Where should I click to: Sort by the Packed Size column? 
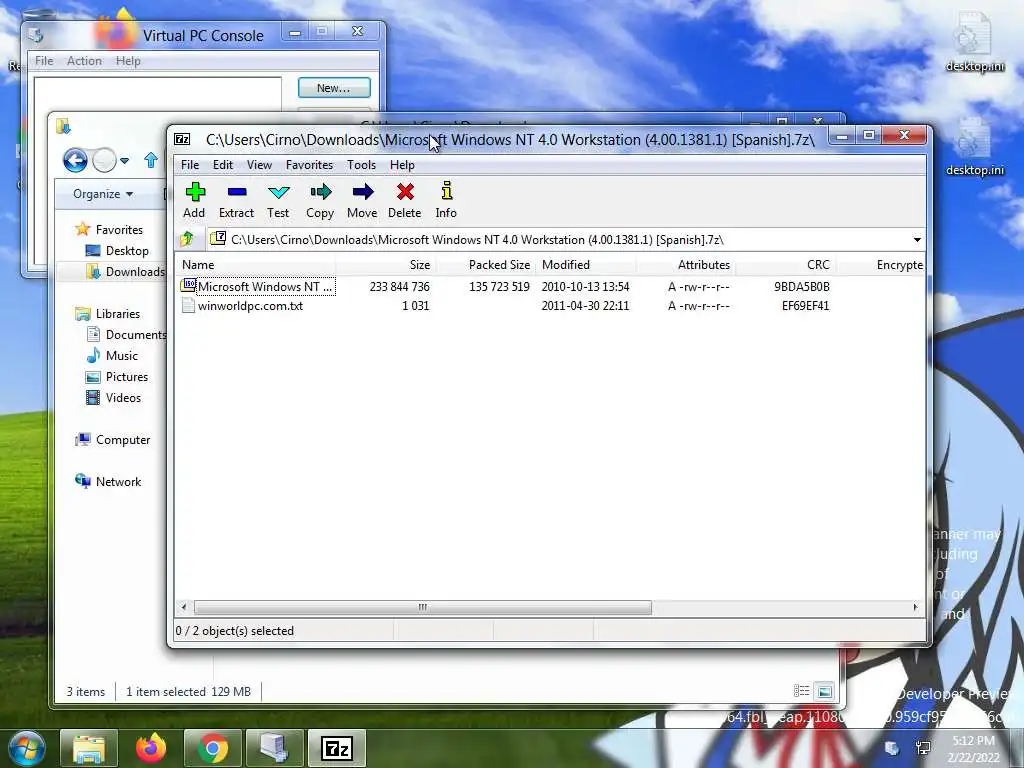[486, 264]
